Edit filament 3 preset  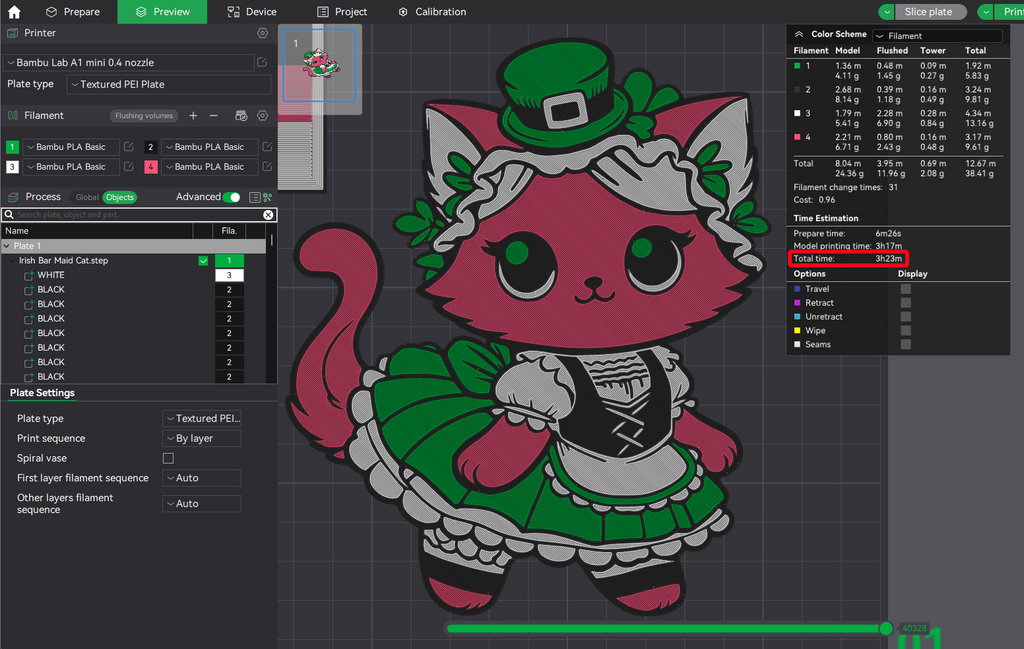pyautogui.click(x=129, y=166)
